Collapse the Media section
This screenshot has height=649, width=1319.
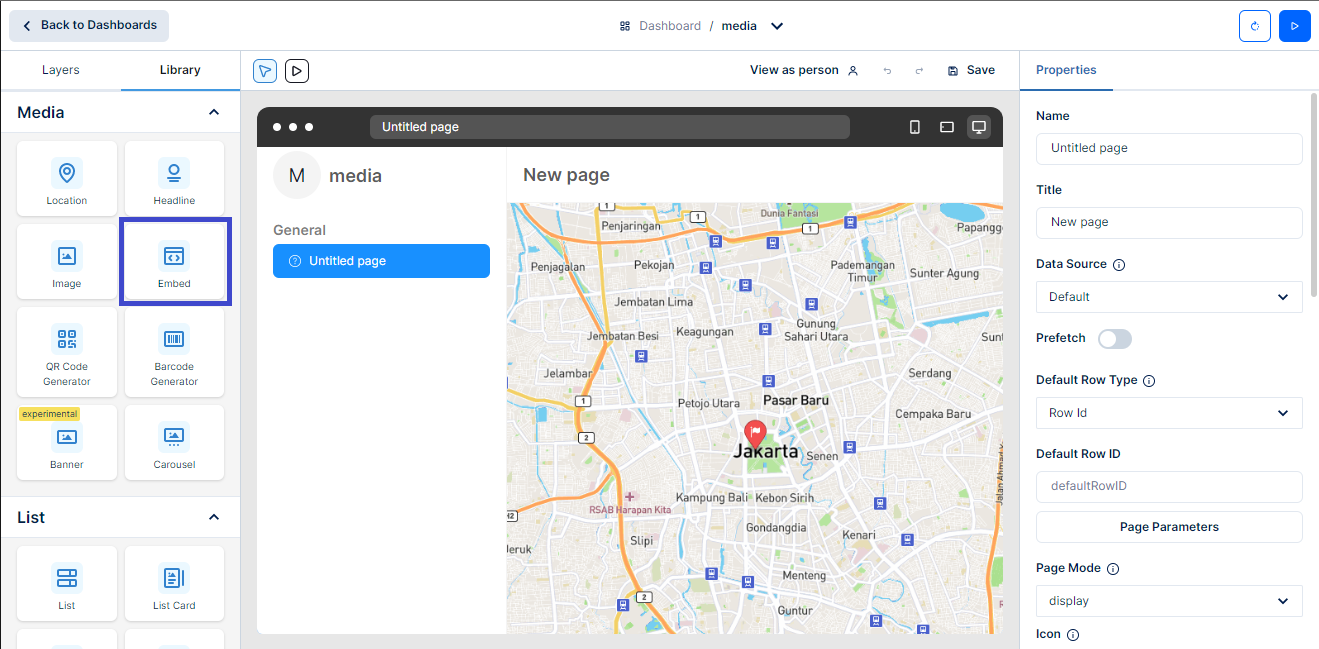coord(214,112)
